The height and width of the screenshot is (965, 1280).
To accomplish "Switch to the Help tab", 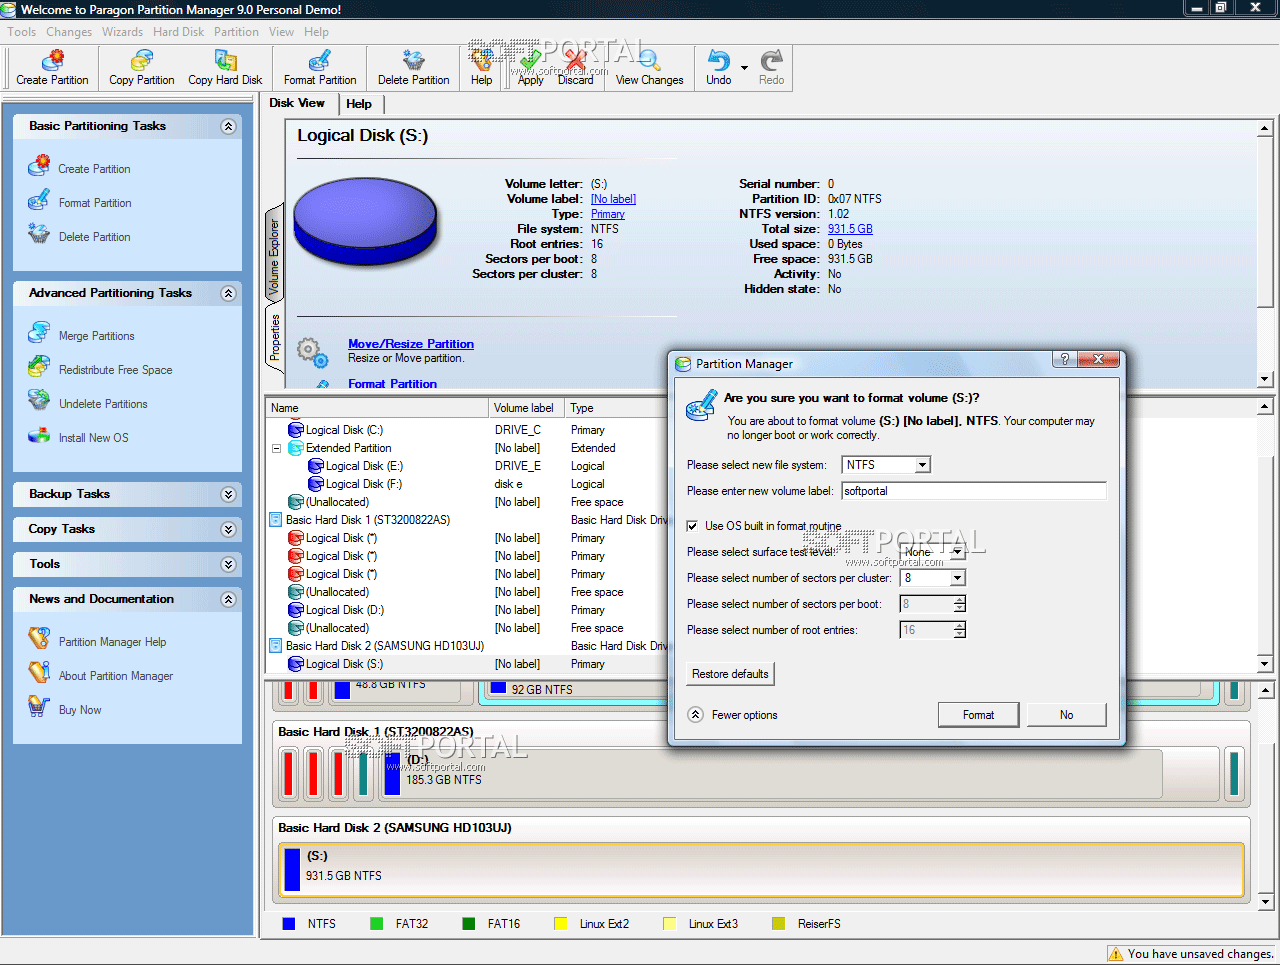I will (359, 104).
